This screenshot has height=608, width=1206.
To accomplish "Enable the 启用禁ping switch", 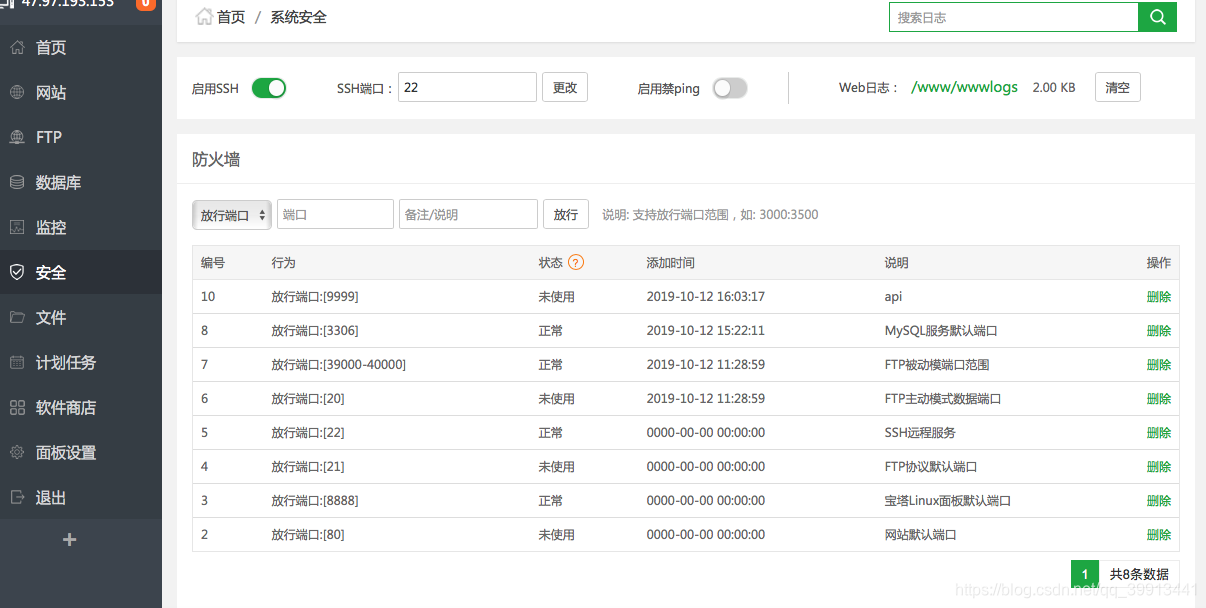I will coord(730,88).
